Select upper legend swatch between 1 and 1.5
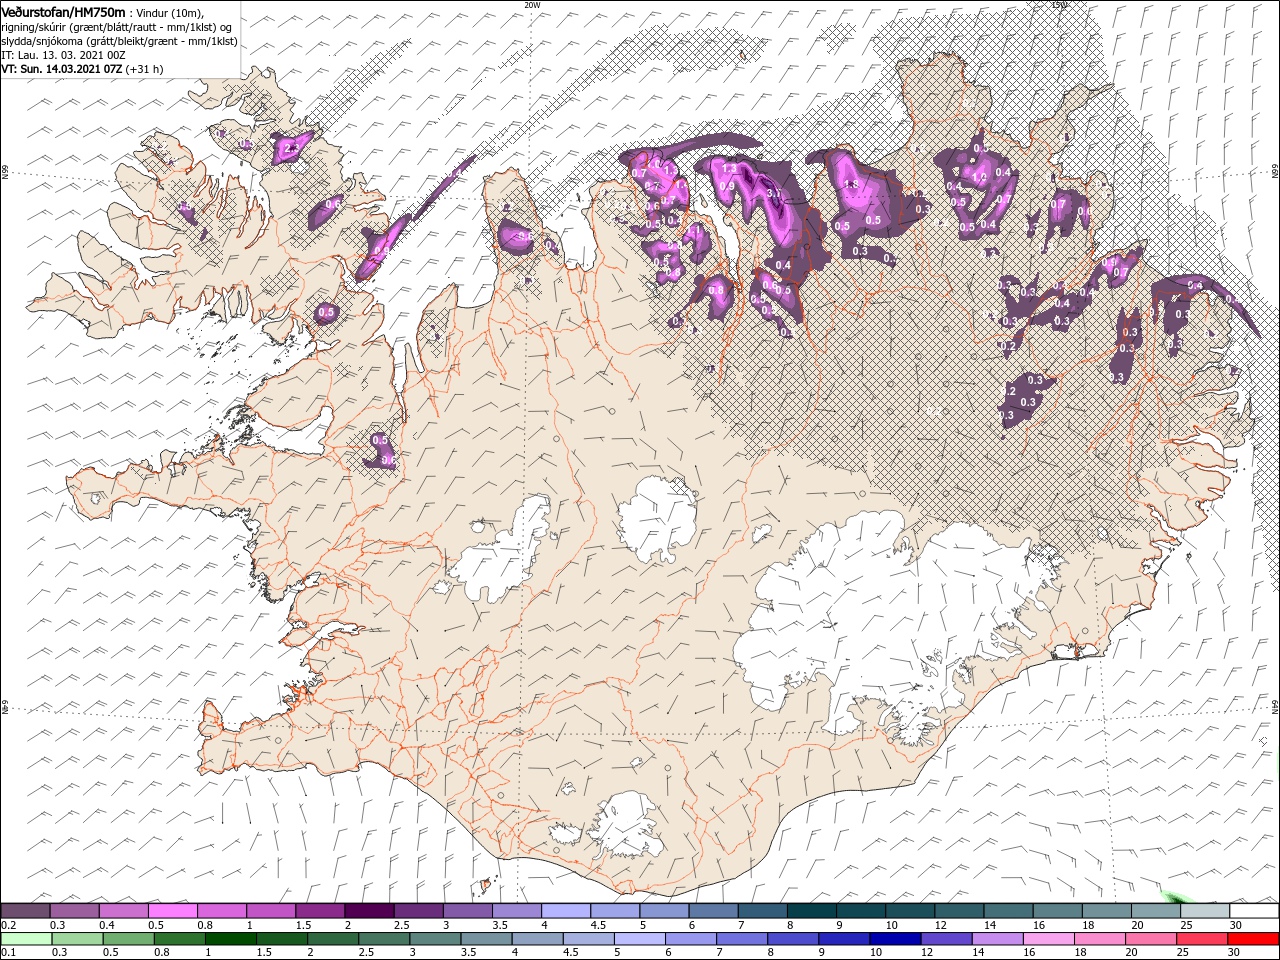Image resolution: width=1280 pixels, height=960 pixels. point(270,911)
